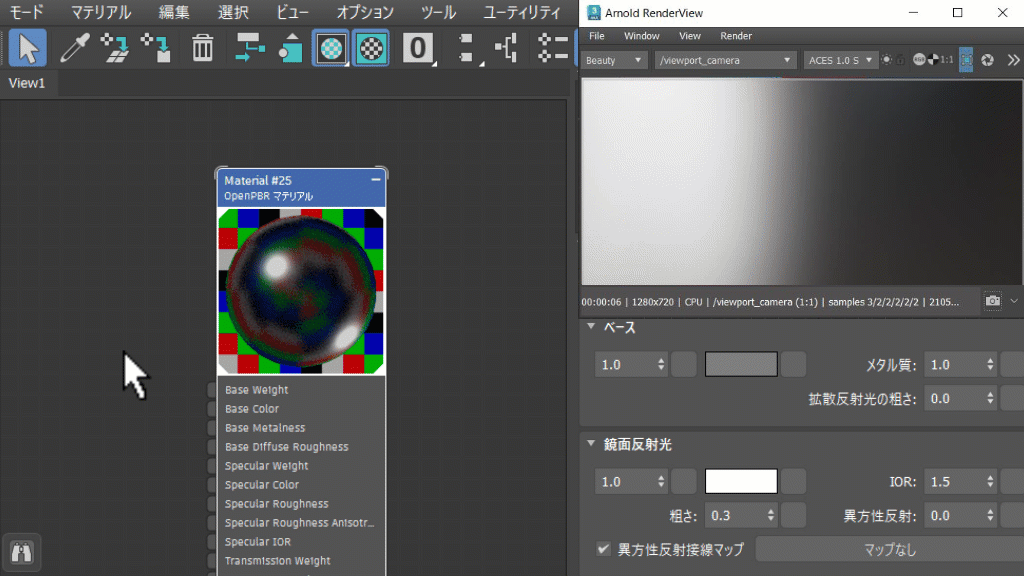This screenshot has width=1024, height=576.
Task: Open RenderView Render menu
Action: [x=736, y=36]
